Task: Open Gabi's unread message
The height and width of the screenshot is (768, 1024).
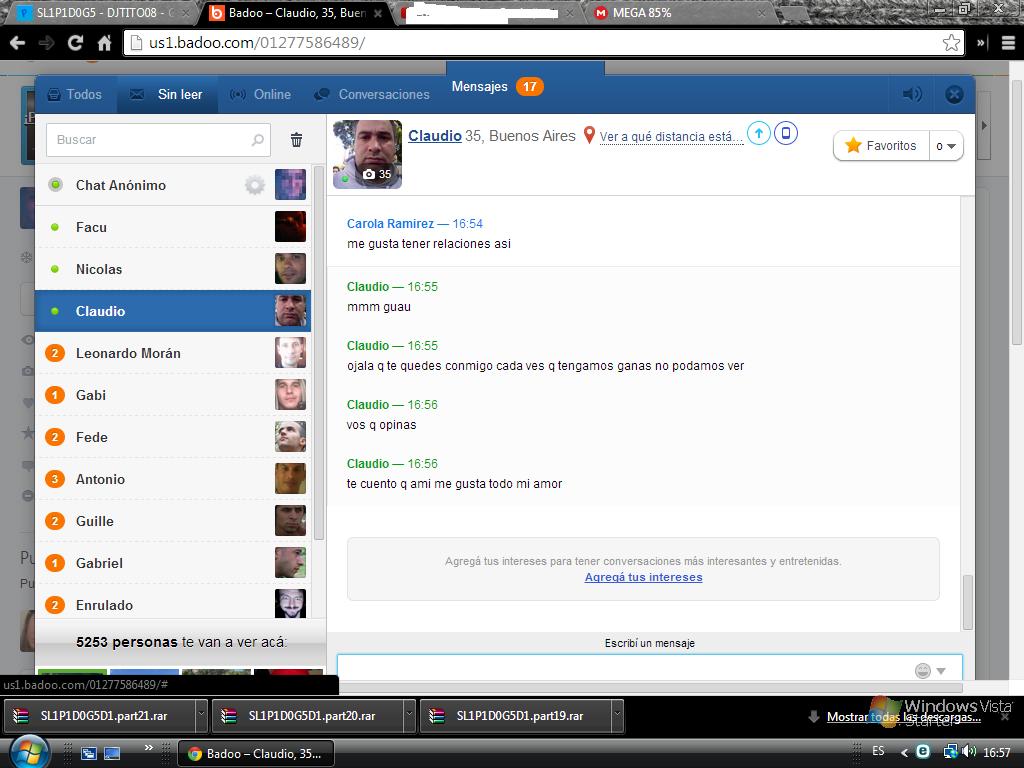Action: (x=173, y=395)
